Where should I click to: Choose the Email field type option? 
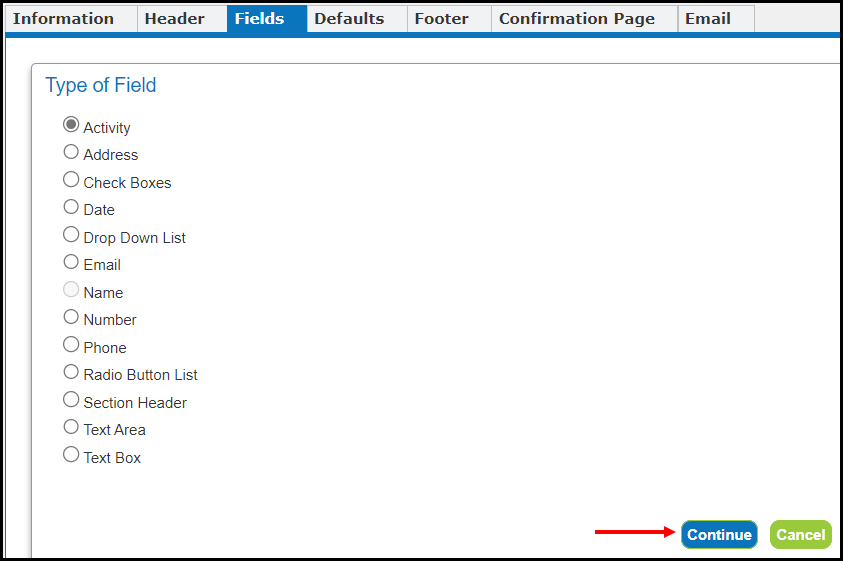[x=71, y=262]
